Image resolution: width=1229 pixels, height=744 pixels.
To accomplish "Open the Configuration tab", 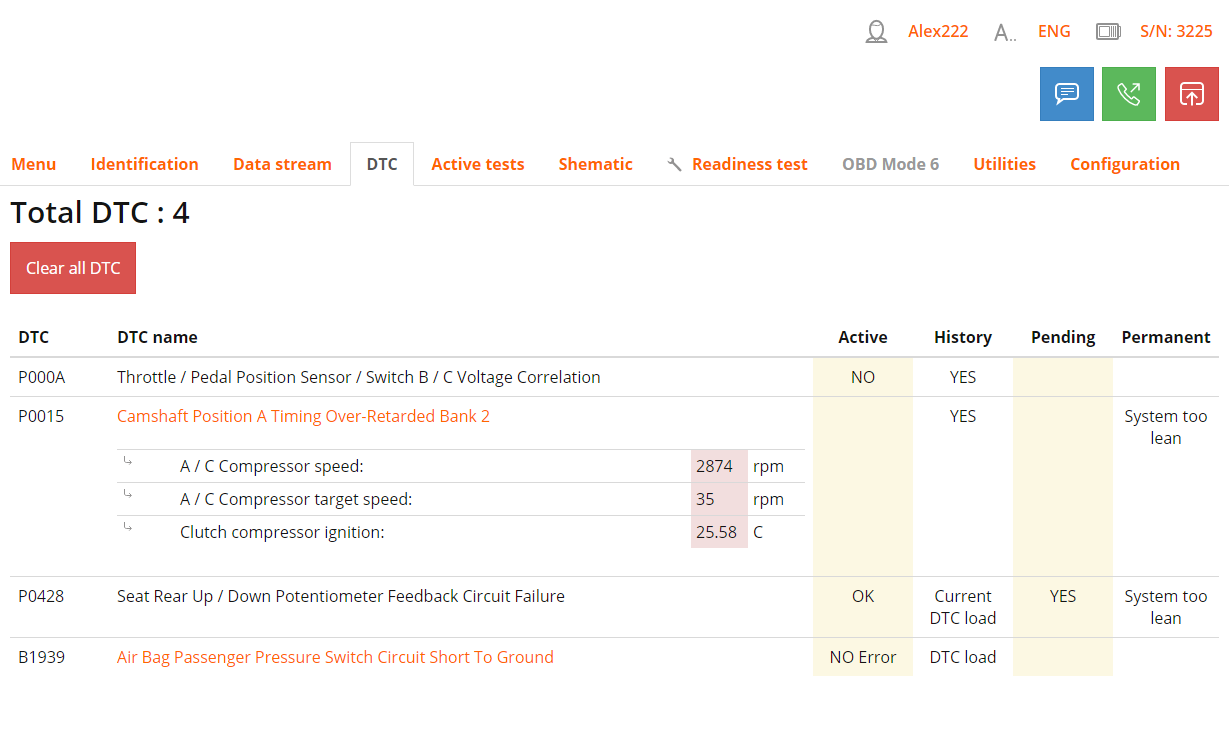I will pyautogui.click(x=1124, y=164).
